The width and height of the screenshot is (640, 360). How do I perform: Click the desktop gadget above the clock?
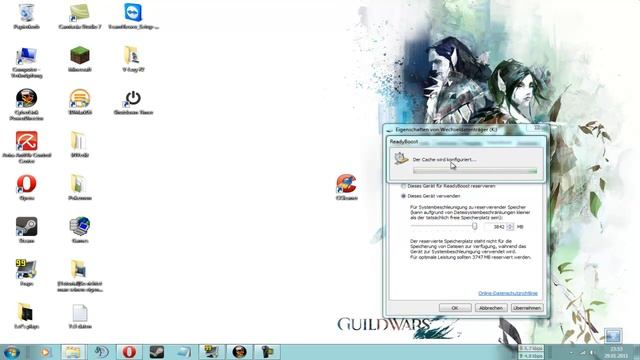pyautogui.click(x=613, y=336)
